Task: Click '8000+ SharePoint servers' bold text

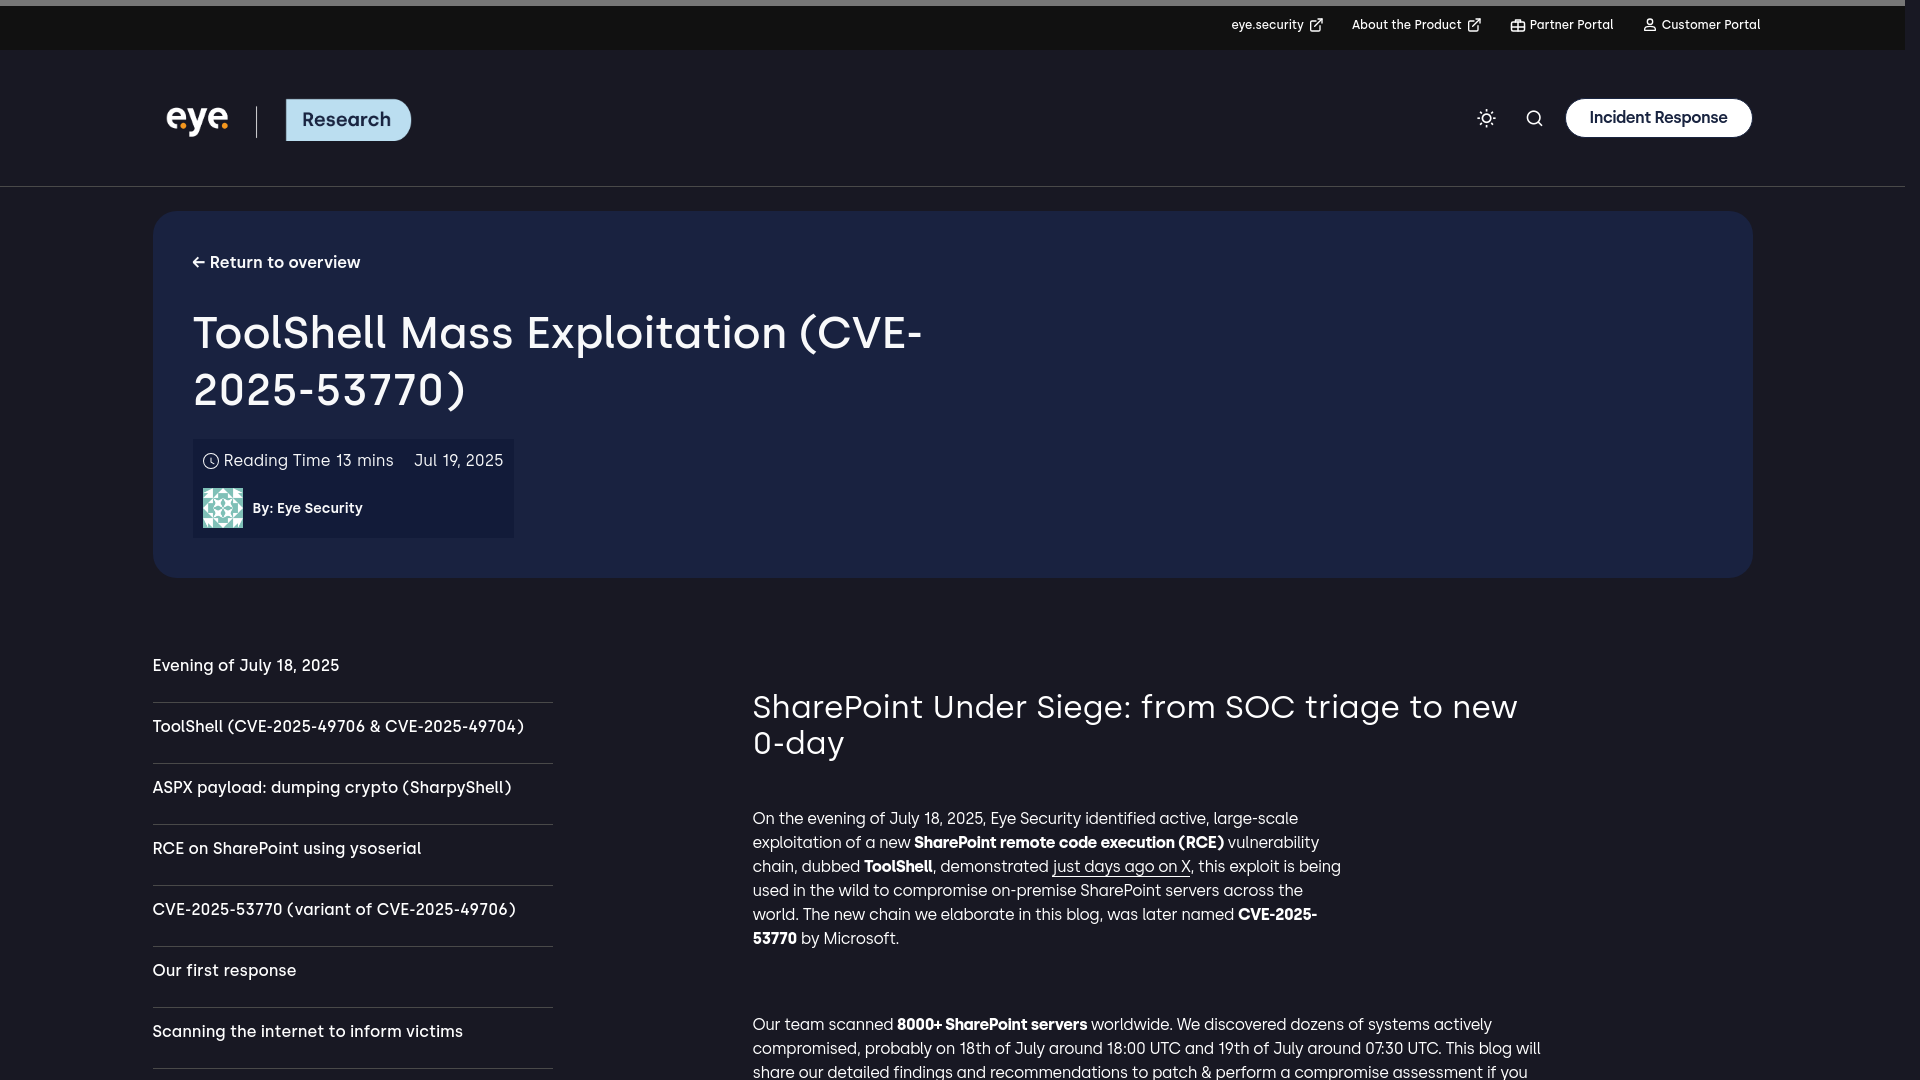Action: coord(992,1025)
